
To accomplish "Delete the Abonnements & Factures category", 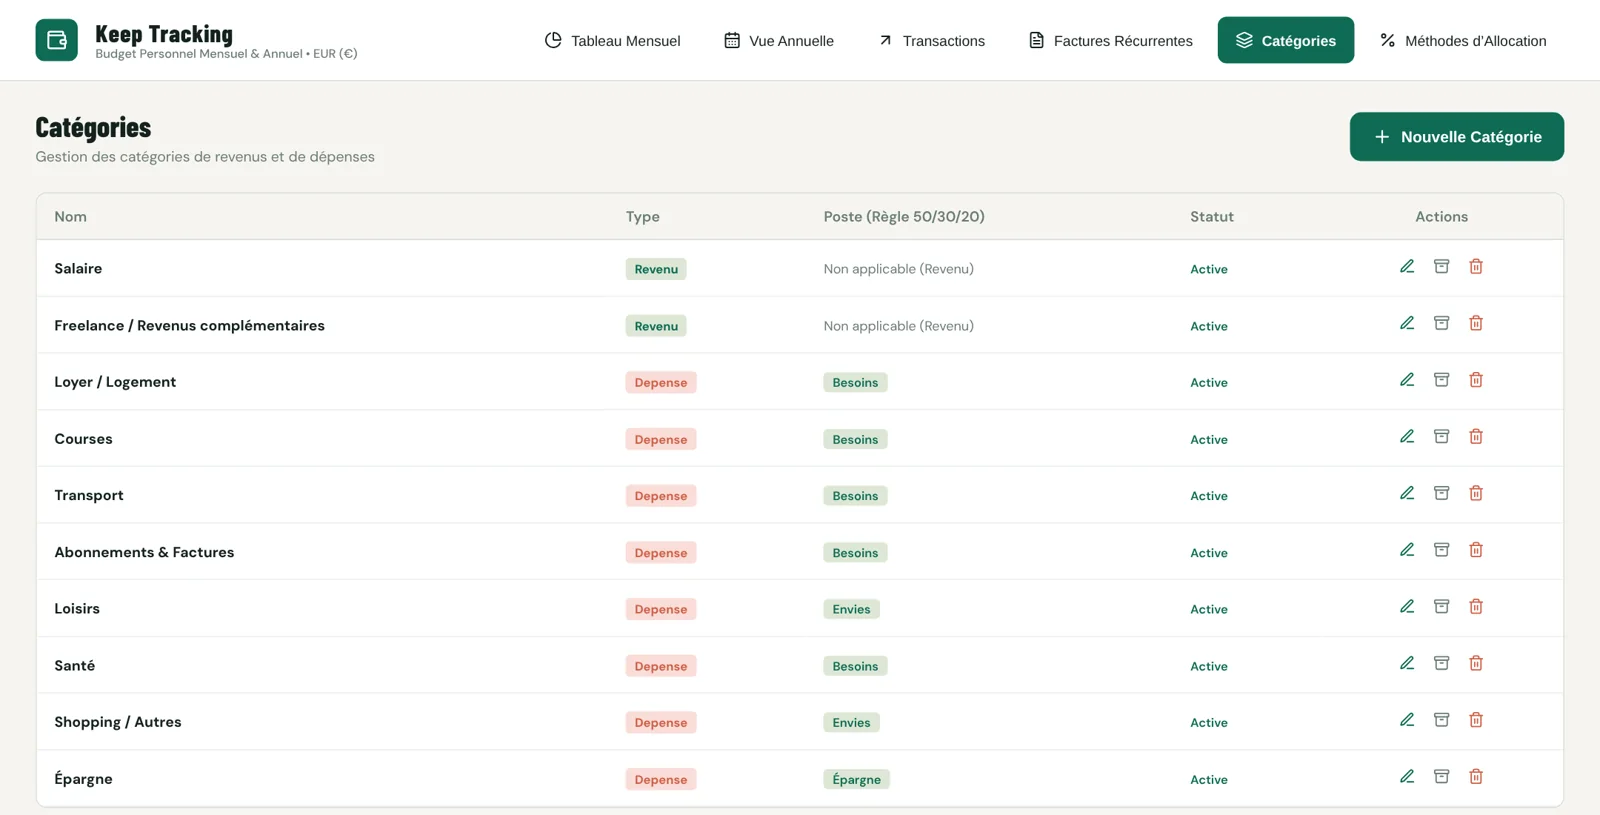I will (1476, 550).
